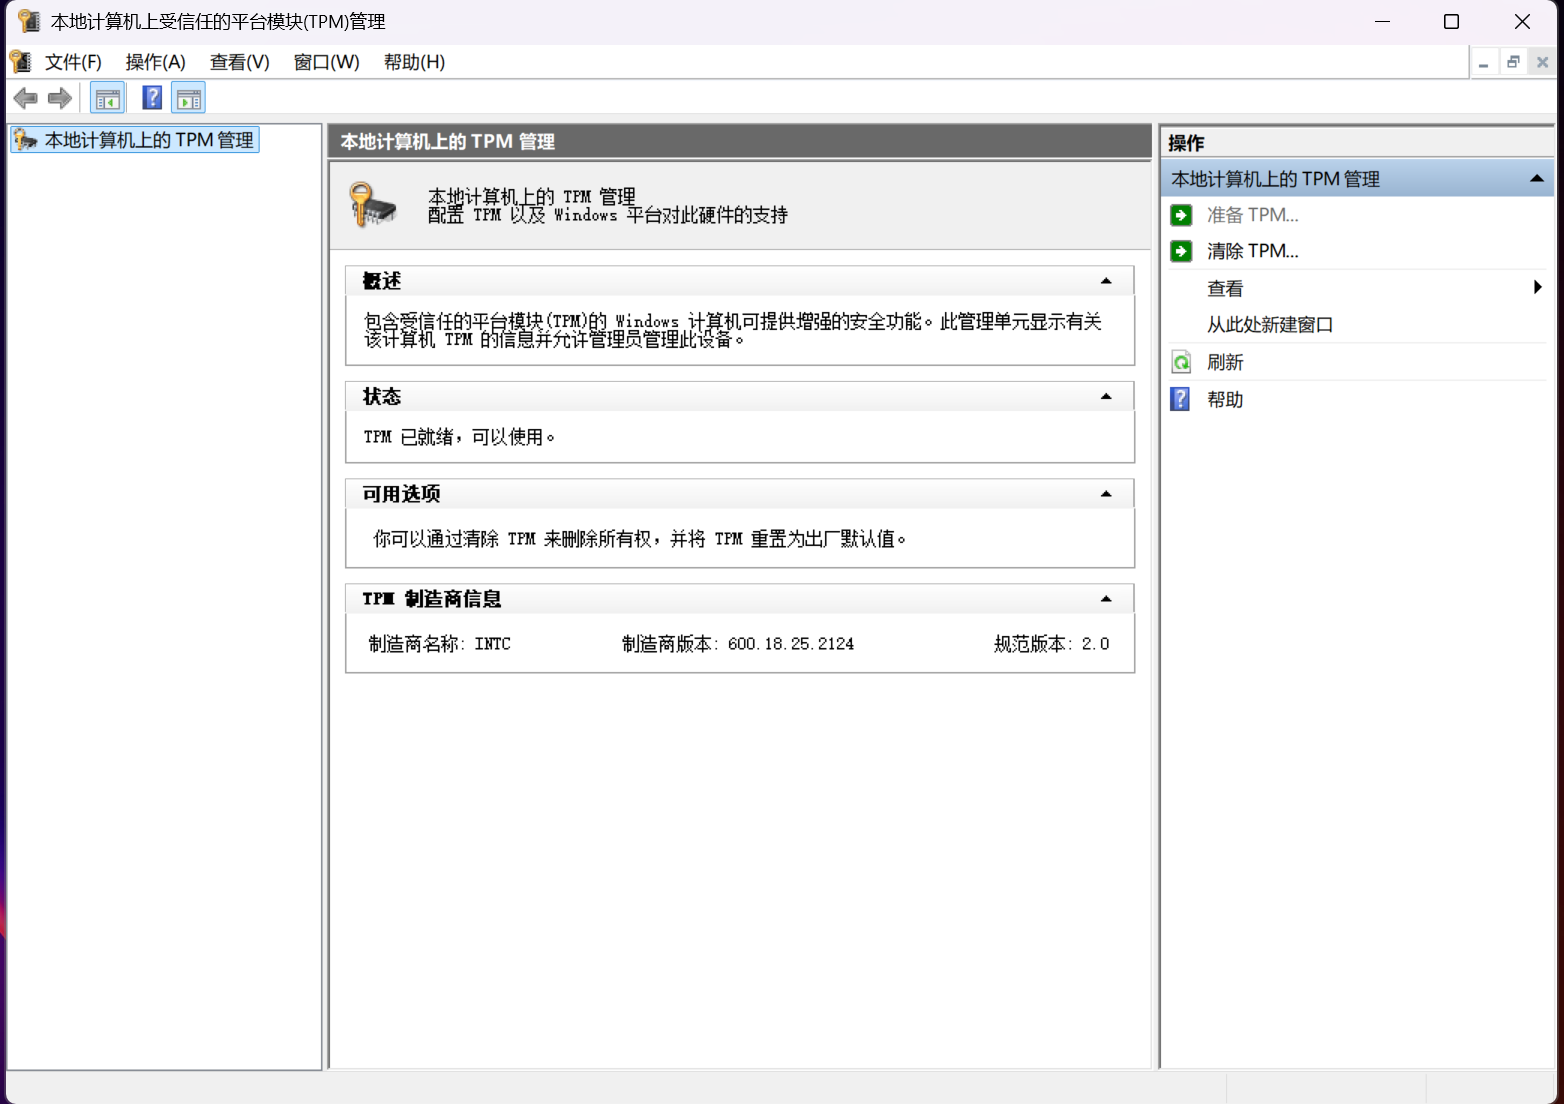Screen dimensions: 1564x1104
Task: Click the 规范版本: 2.0 text
Action: click(1052, 644)
